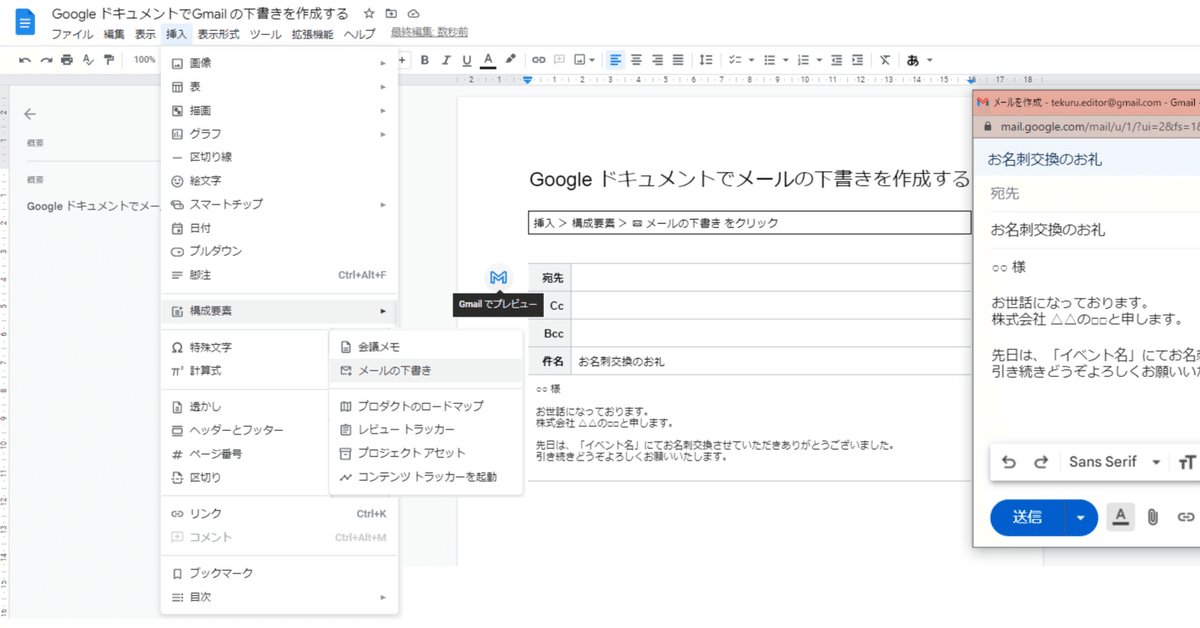Select the paint format tool
The width and height of the screenshot is (1200, 628).
pyautogui.click(x=110, y=60)
